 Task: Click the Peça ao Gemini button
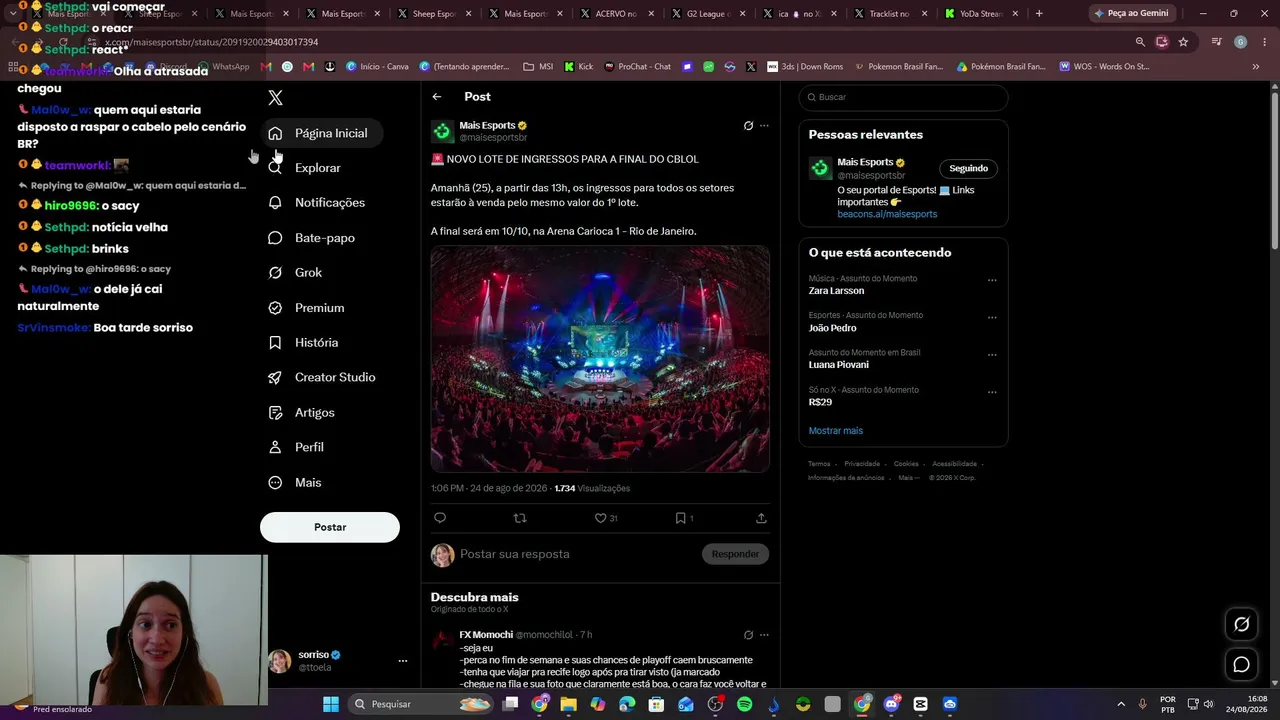click(1130, 14)
